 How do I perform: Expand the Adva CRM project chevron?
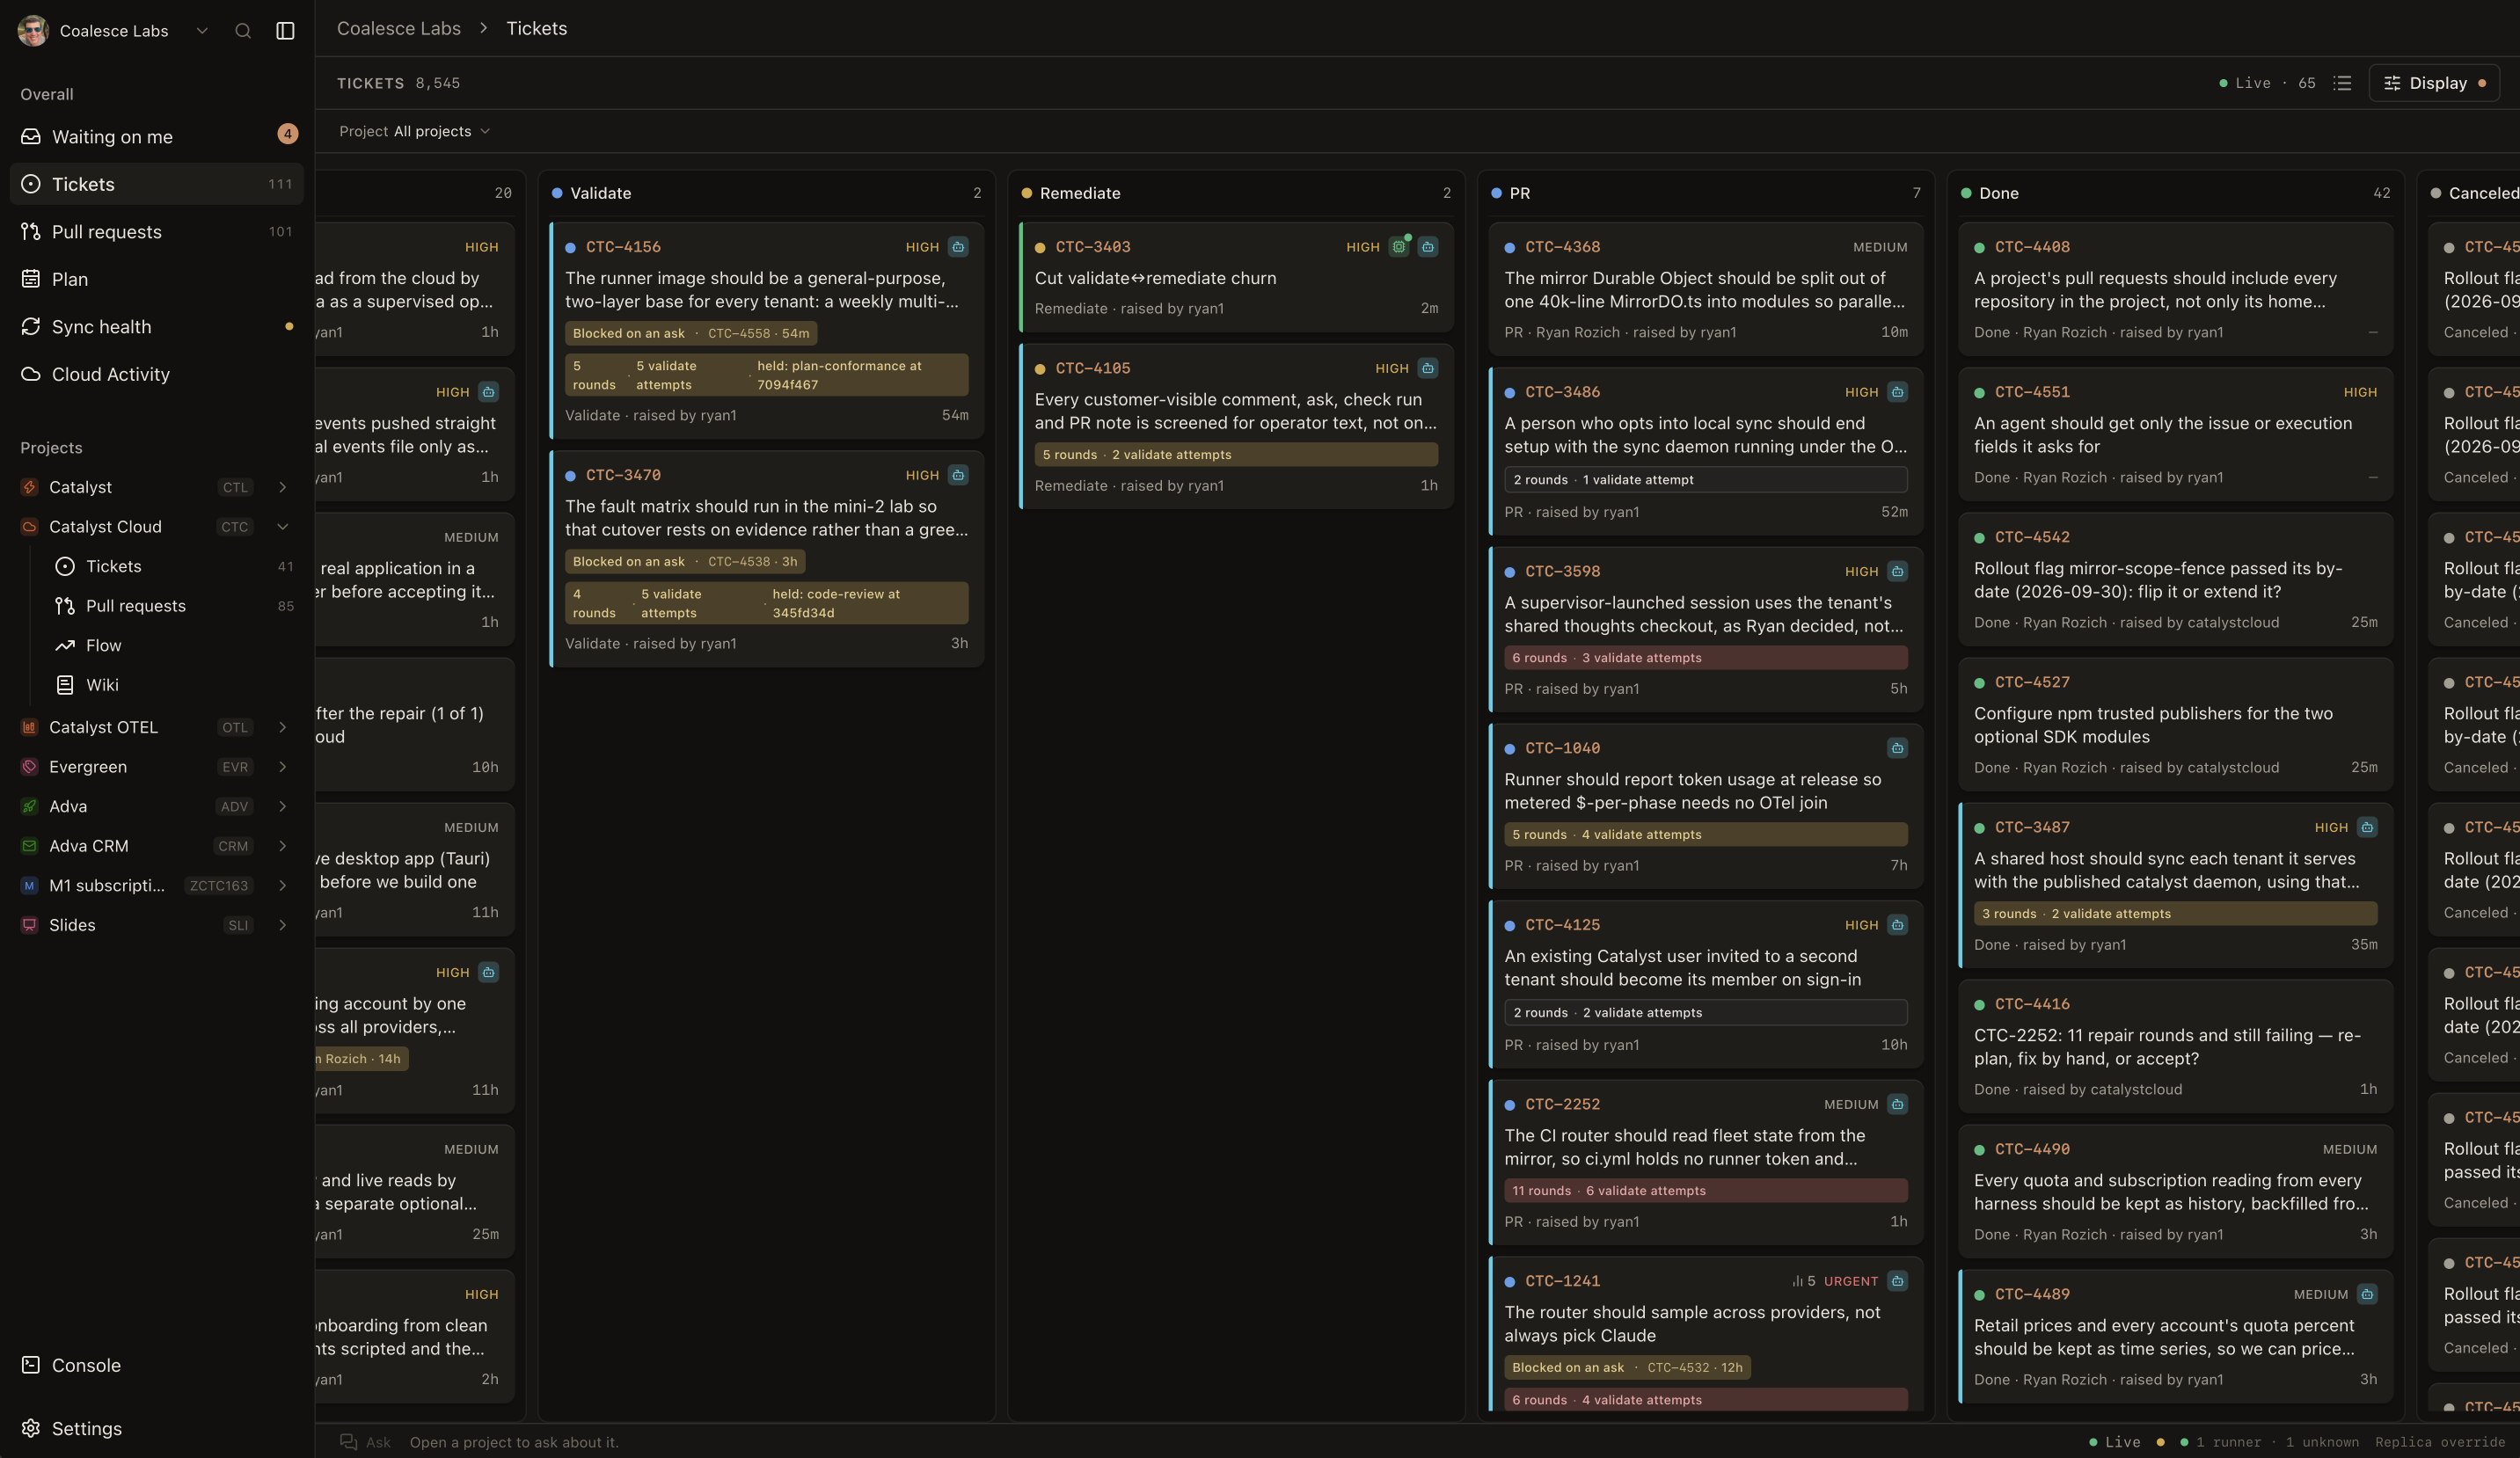283,846
